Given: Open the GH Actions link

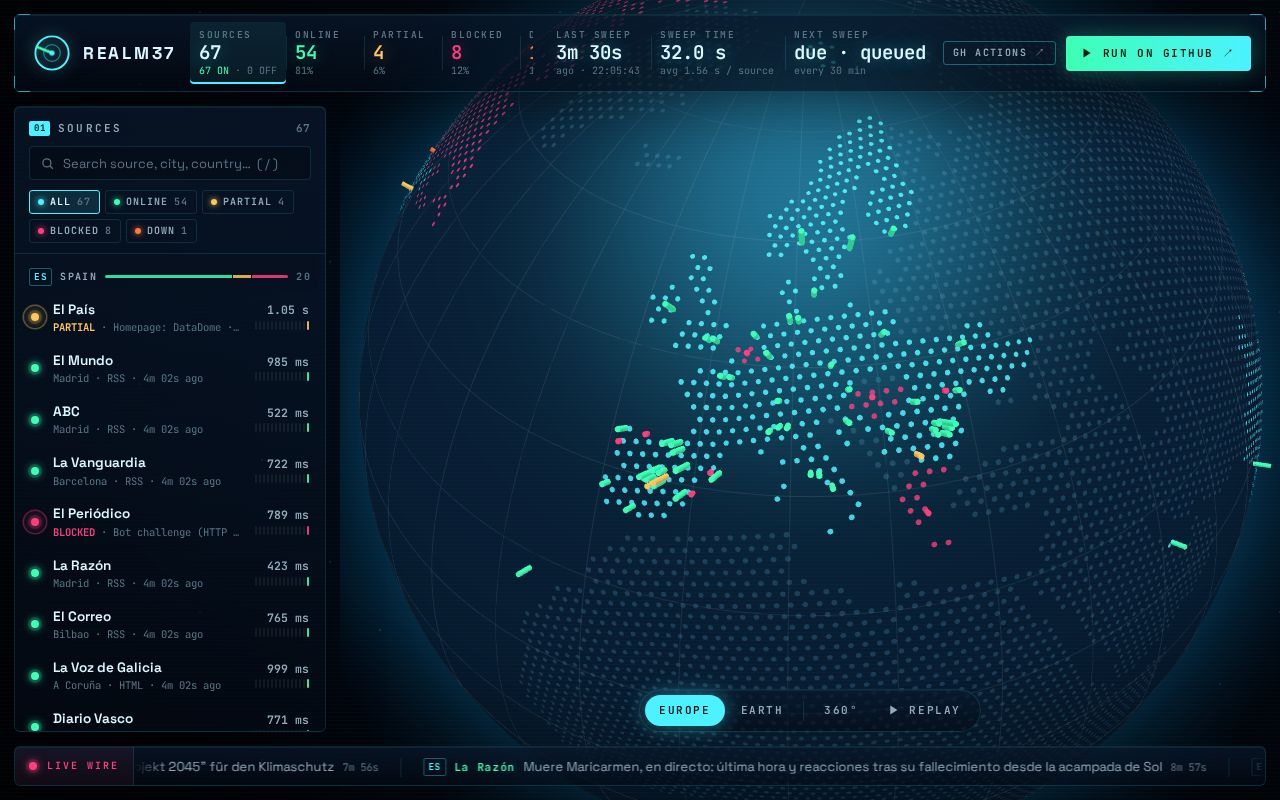Looking at the screenshot, I should click(999, 53).
